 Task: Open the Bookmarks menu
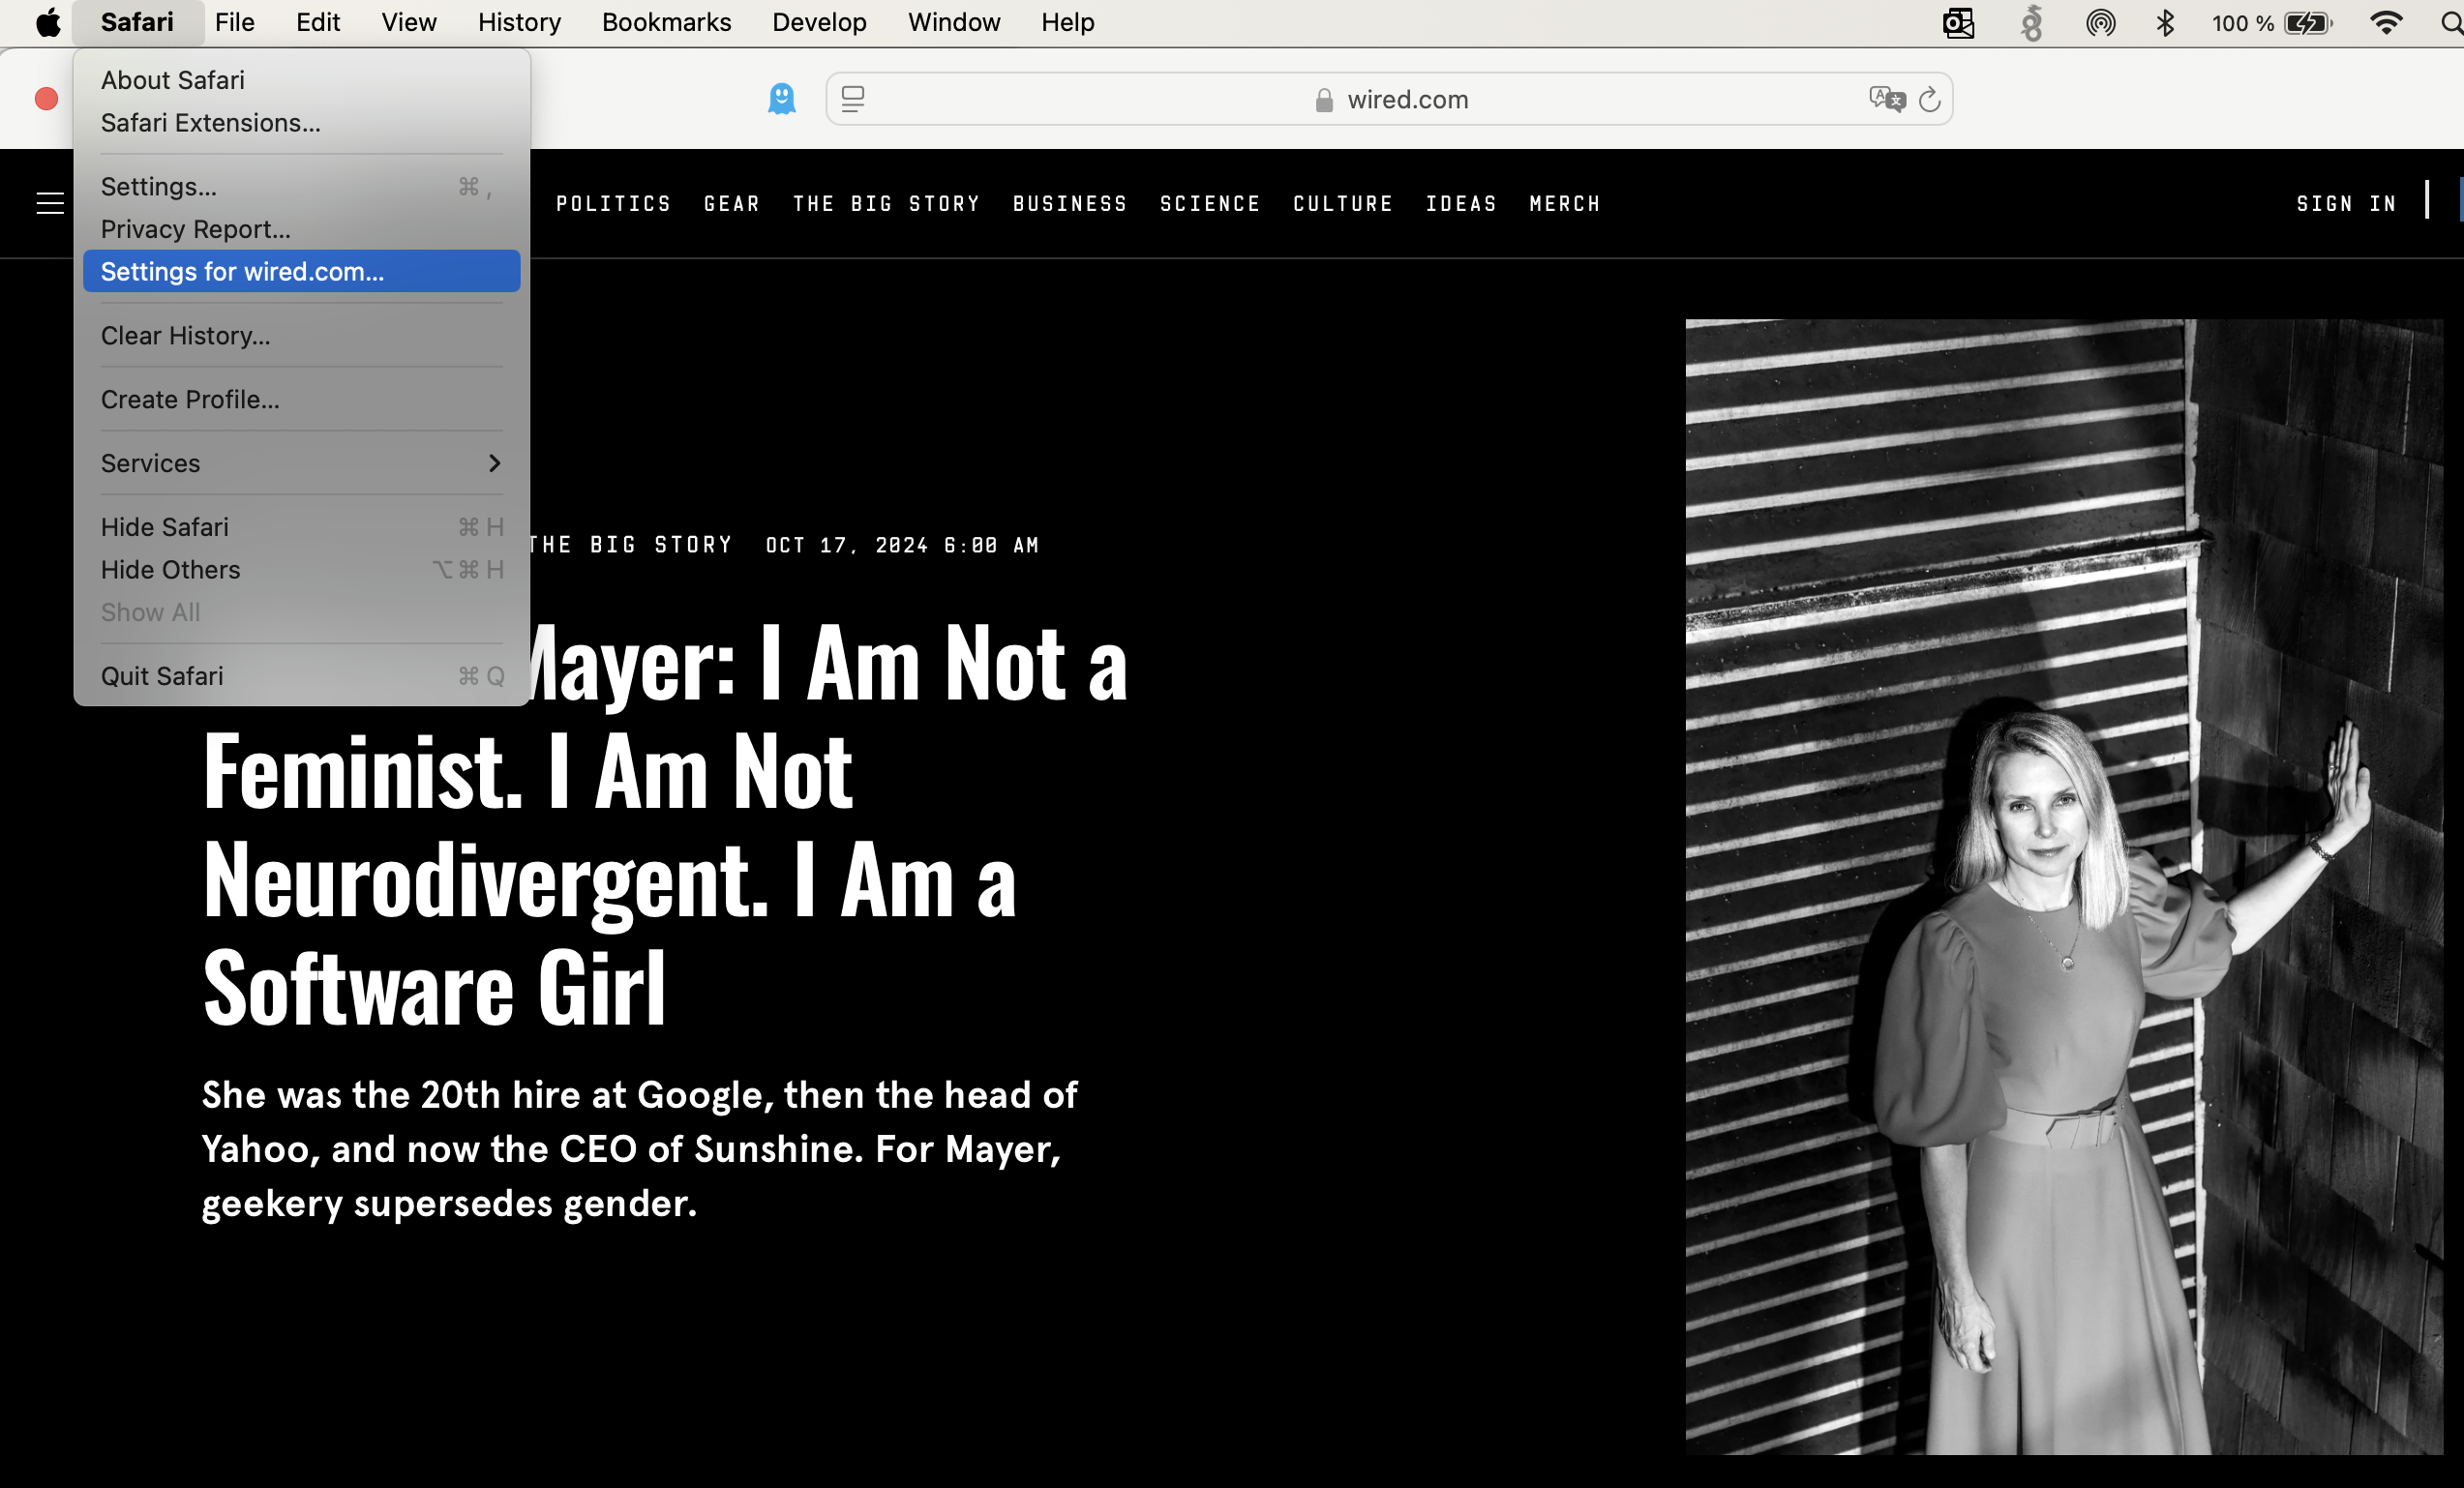(x=666, y=22)
